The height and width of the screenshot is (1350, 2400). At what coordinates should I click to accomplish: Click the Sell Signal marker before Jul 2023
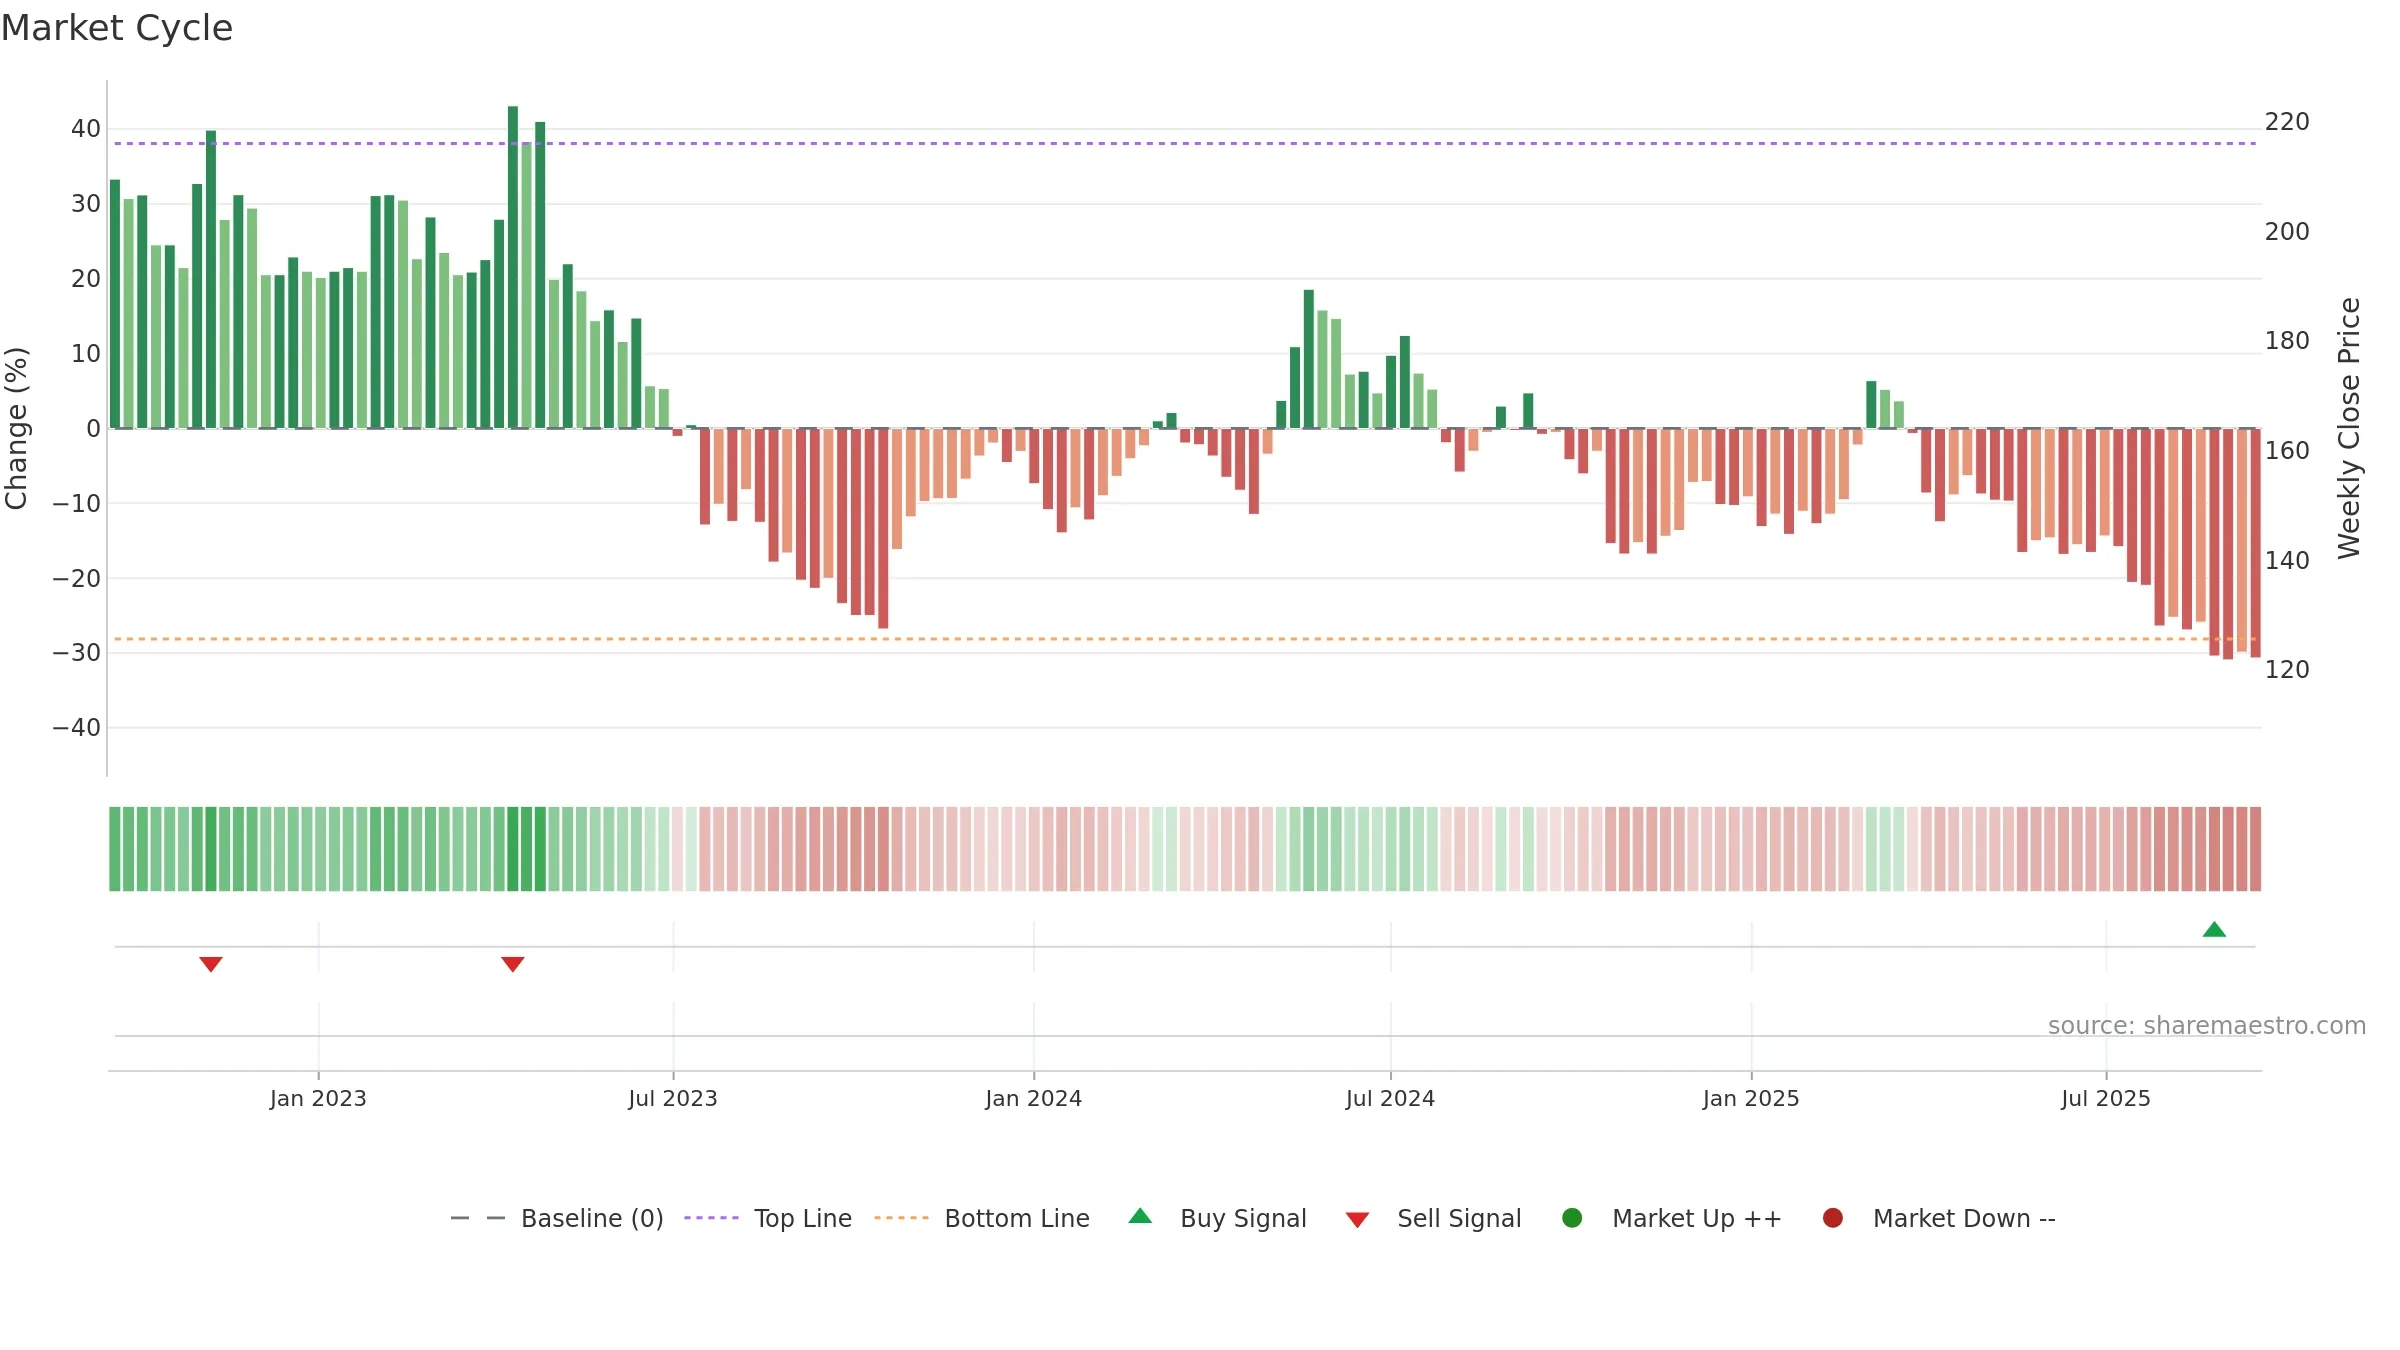point(513,964)
